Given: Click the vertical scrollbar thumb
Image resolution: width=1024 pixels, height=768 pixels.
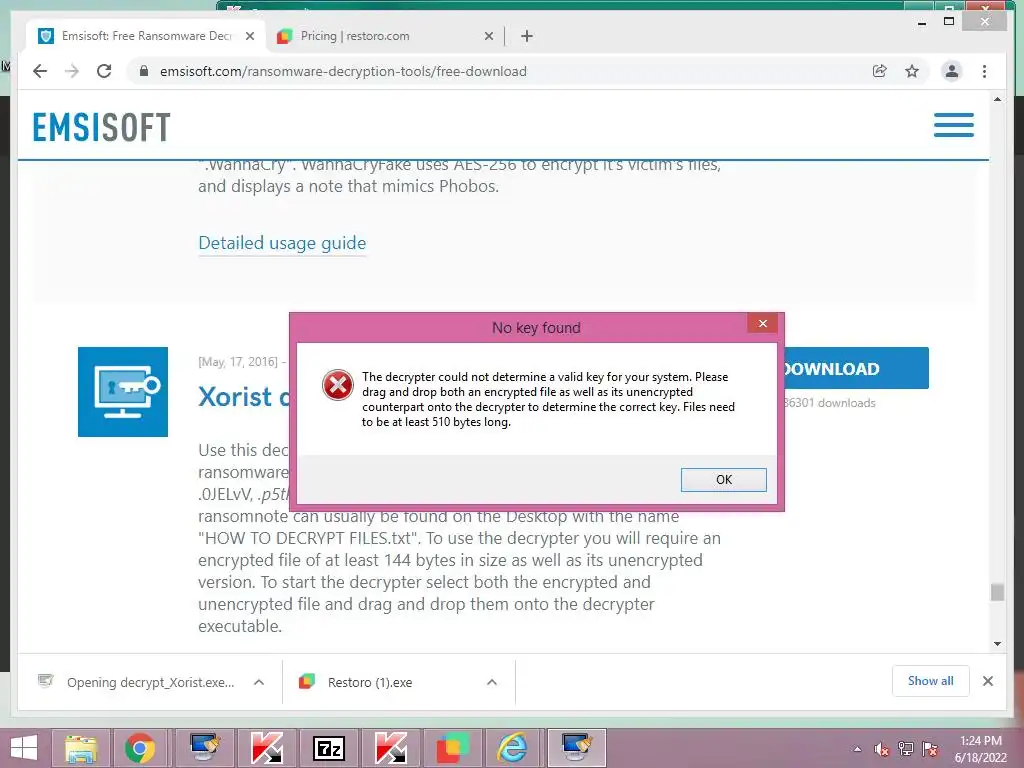Looking at the screenshot, I should coord(997,592).
